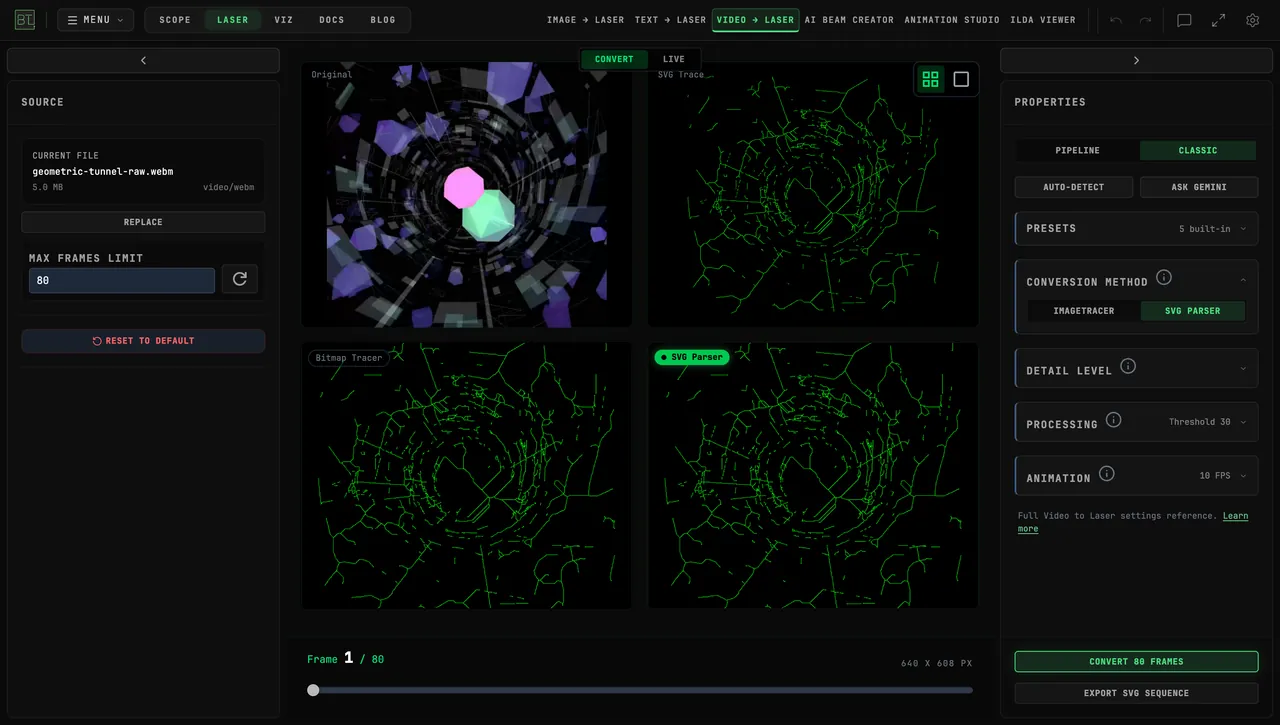This screenshot has width=1280, height=725.
Task: Collapse the left panel arrow
Action: [x=143, y=60]
